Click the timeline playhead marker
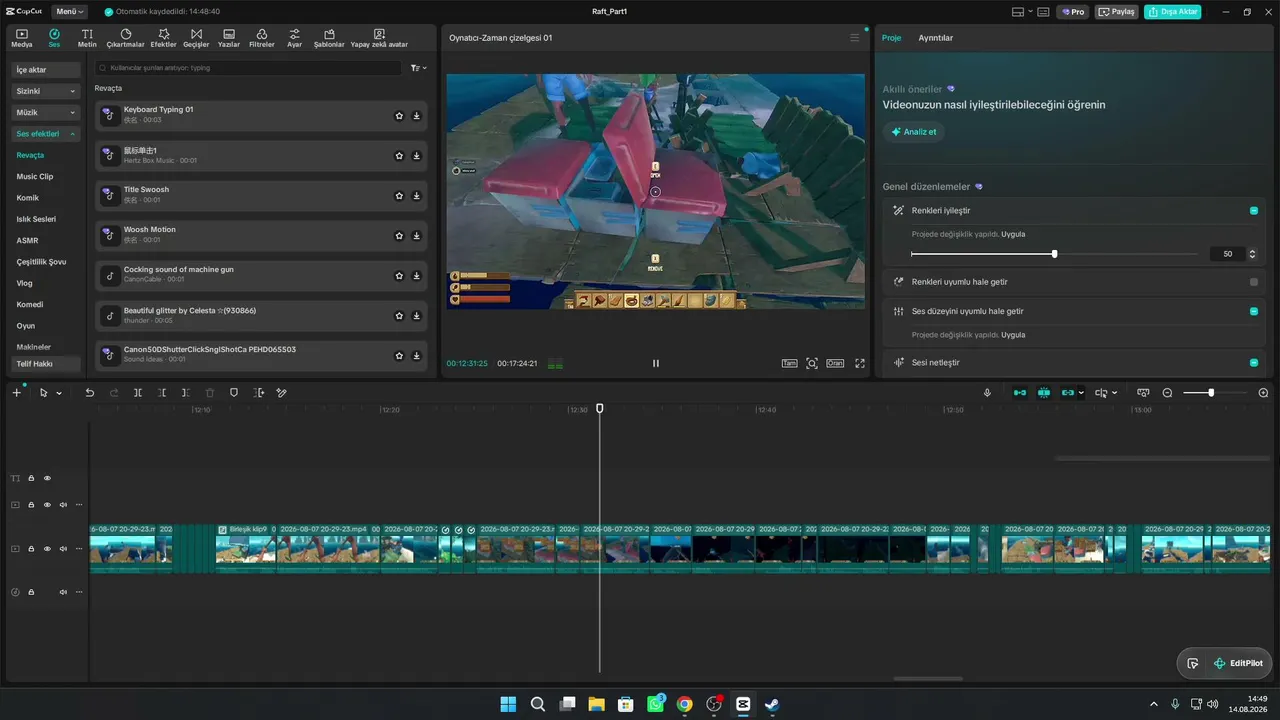Image resolution: width=1280 pixels, height=720 pixels. point(600,408)
